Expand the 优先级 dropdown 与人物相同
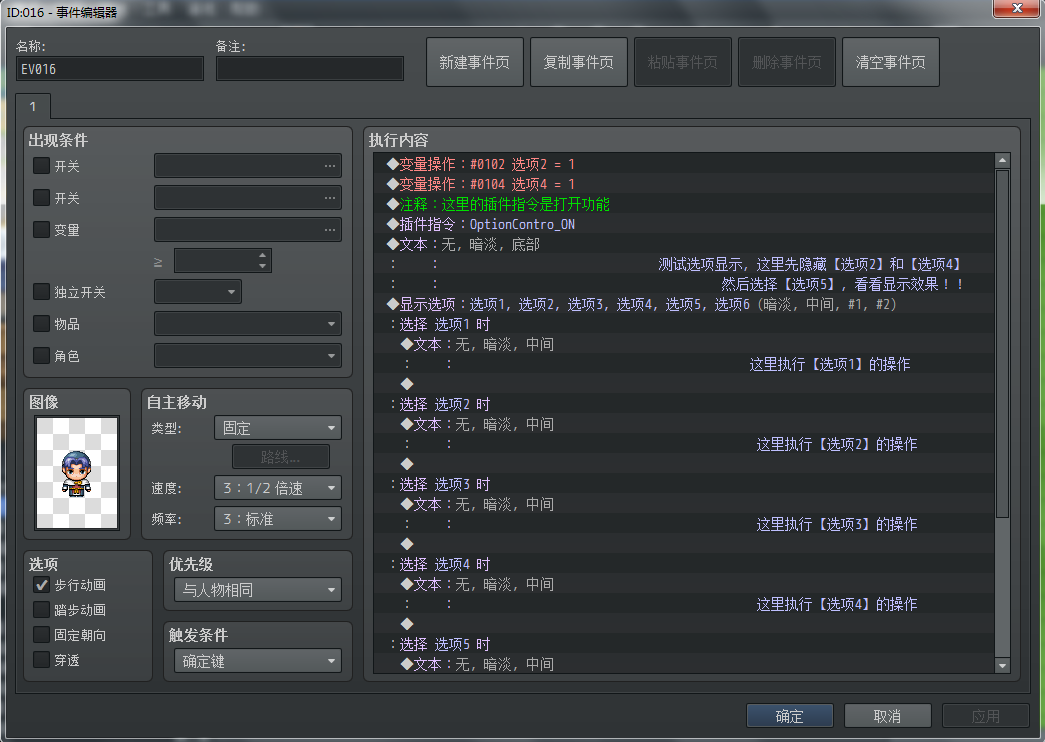Viewport: 1045px width, 742px height. click(x=258, y=590)
